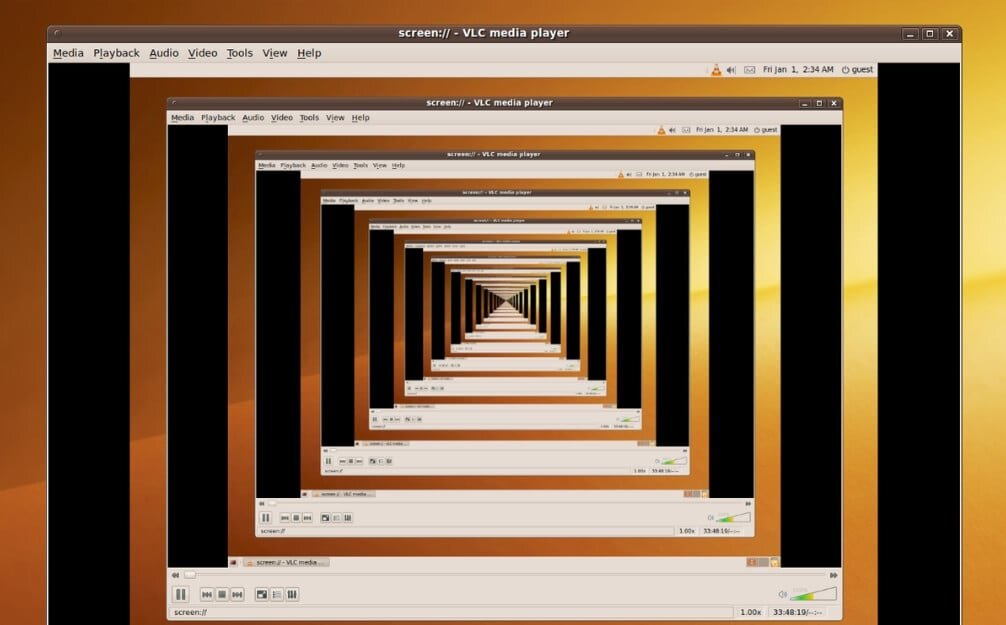
Task: Mute via speaker icon in second-largest VLC window
Action: pyautogui.click(x=783, y=594)
